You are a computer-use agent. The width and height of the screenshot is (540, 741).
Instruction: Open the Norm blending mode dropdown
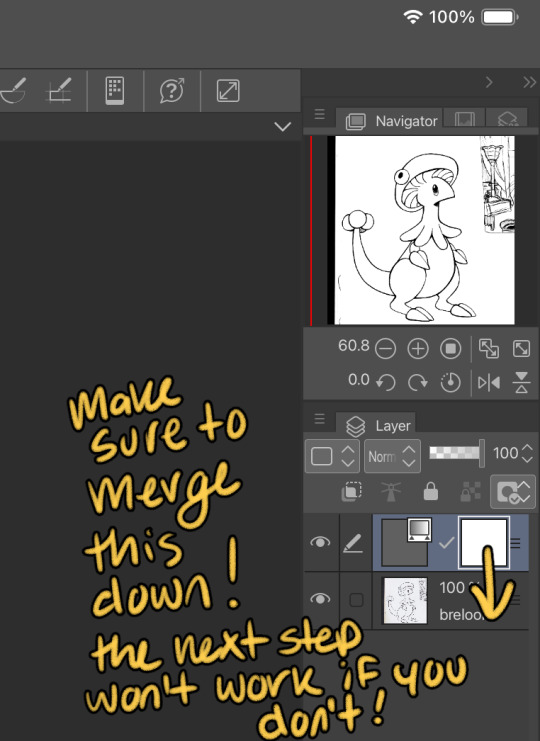(x=392, y=457)
